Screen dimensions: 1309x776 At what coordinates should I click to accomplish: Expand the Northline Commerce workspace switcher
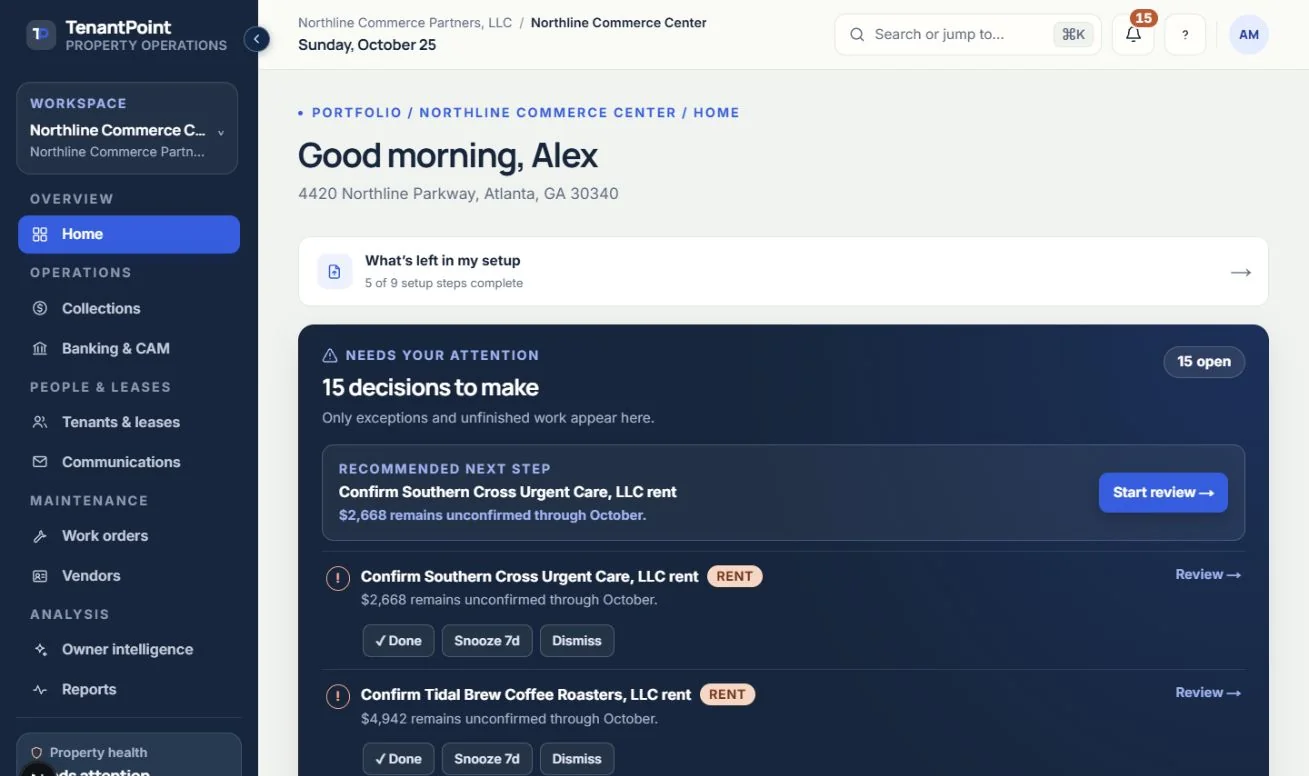pos(127,128)
